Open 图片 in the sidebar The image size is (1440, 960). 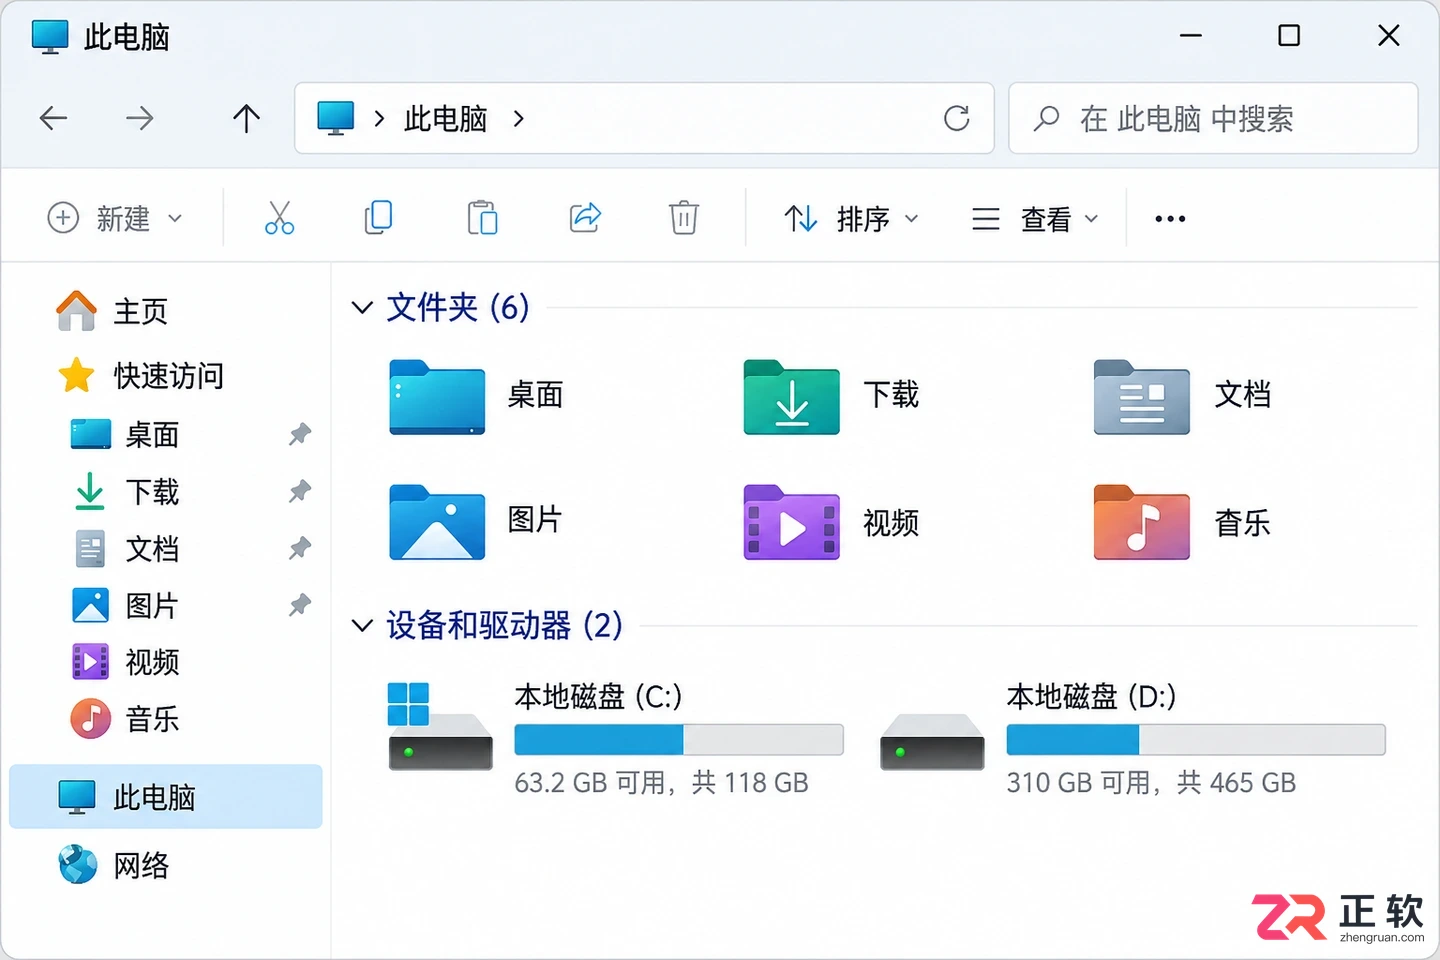tap(125, 605)
